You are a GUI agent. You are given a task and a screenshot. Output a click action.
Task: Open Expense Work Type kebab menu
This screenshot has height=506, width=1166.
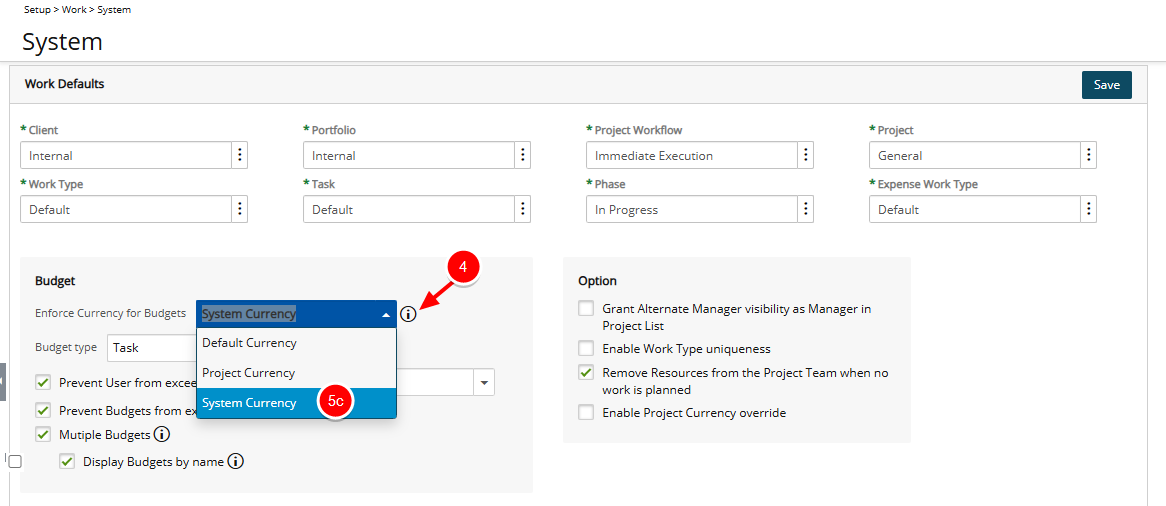[x=1089, y=209]
